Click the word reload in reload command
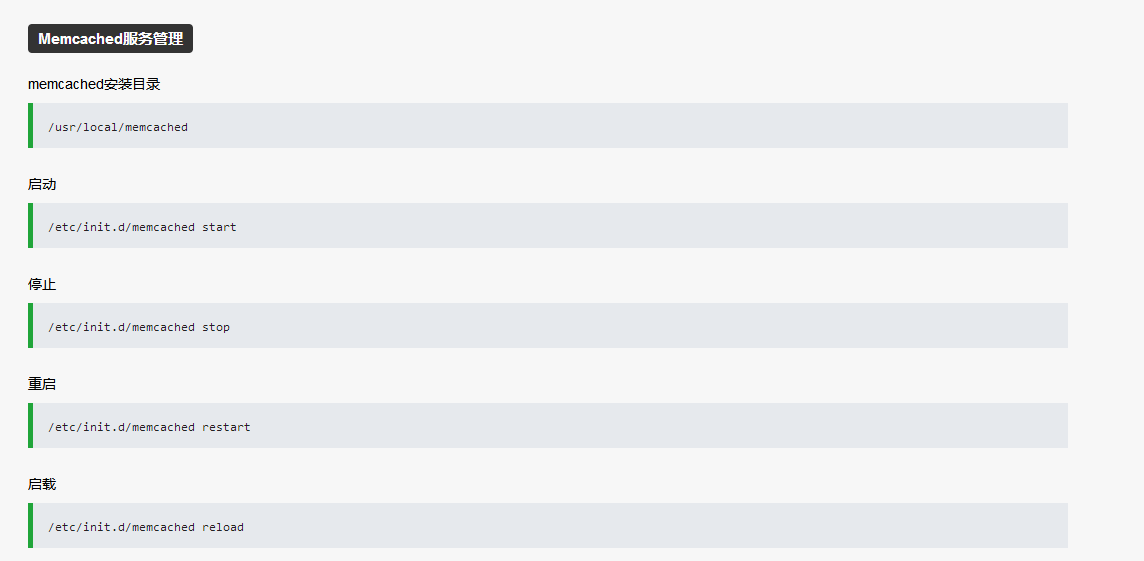 [x=223, y=527]
